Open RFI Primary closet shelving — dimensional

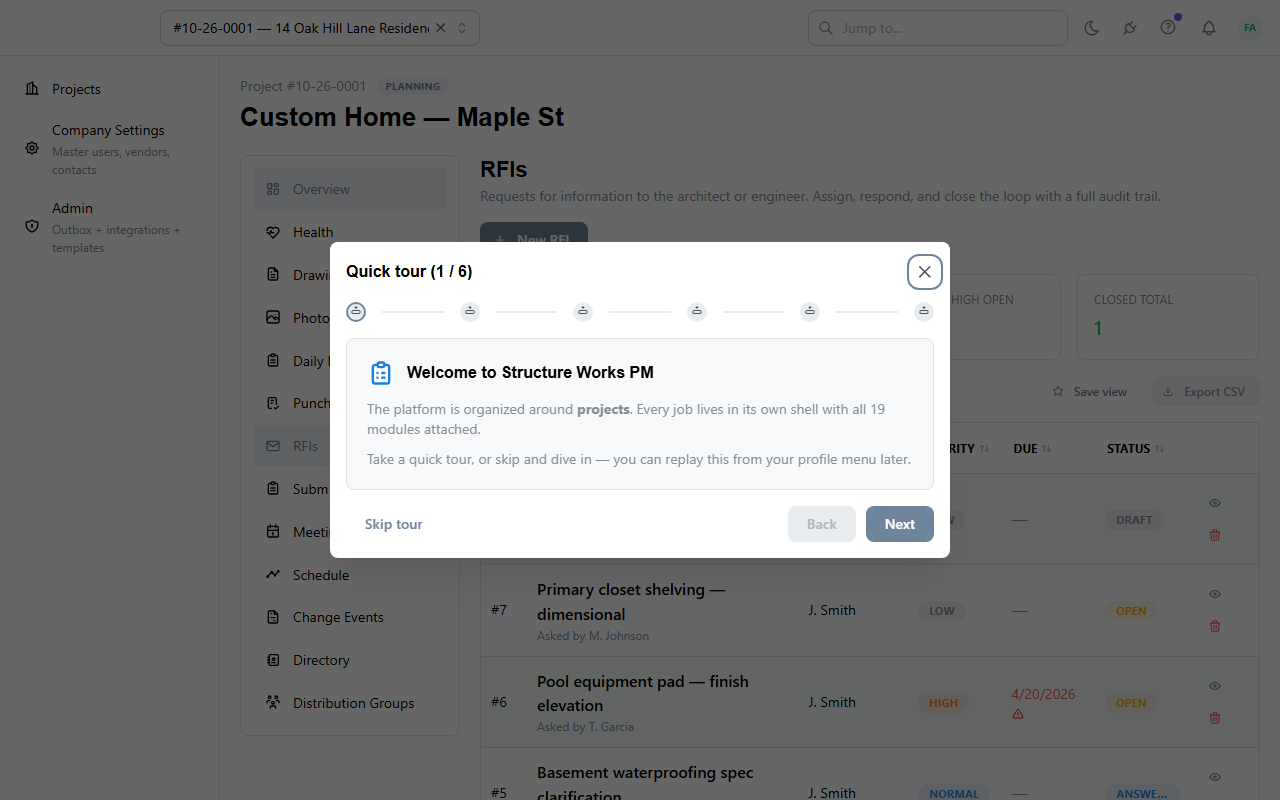[x=631, y=602]
